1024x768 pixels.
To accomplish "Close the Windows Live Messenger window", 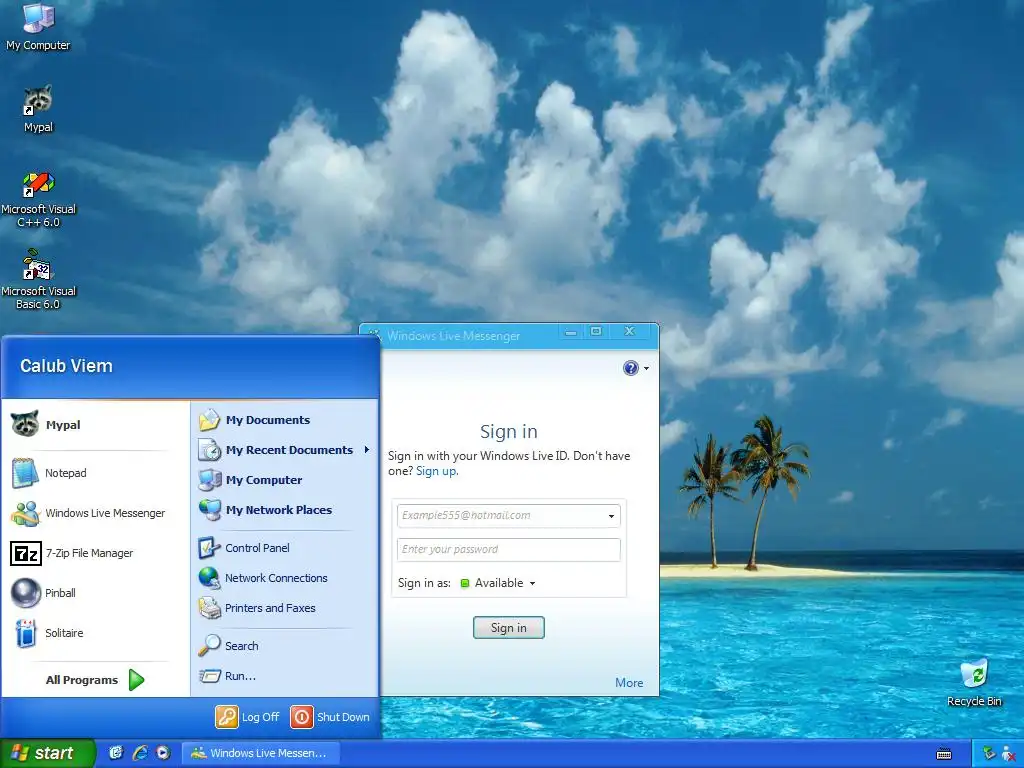I will (630, 332).
